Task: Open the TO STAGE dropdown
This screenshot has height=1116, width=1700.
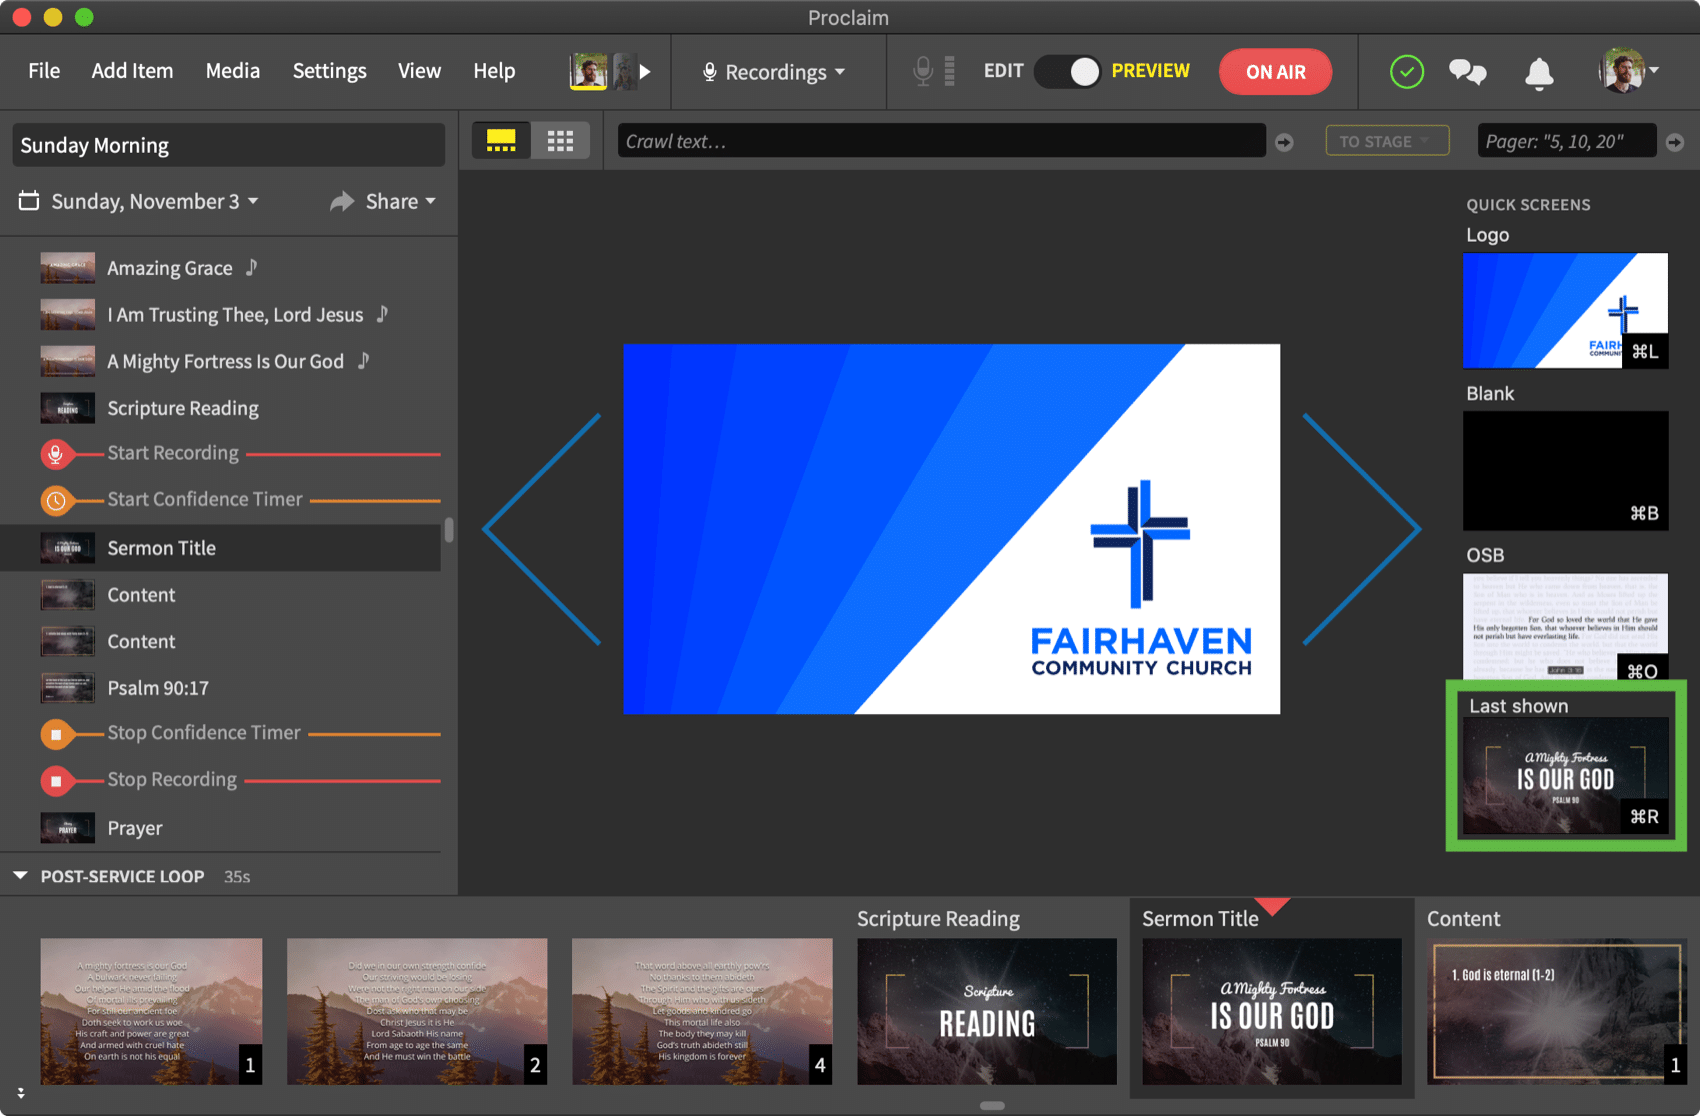Action: (x=1387, y=141)
